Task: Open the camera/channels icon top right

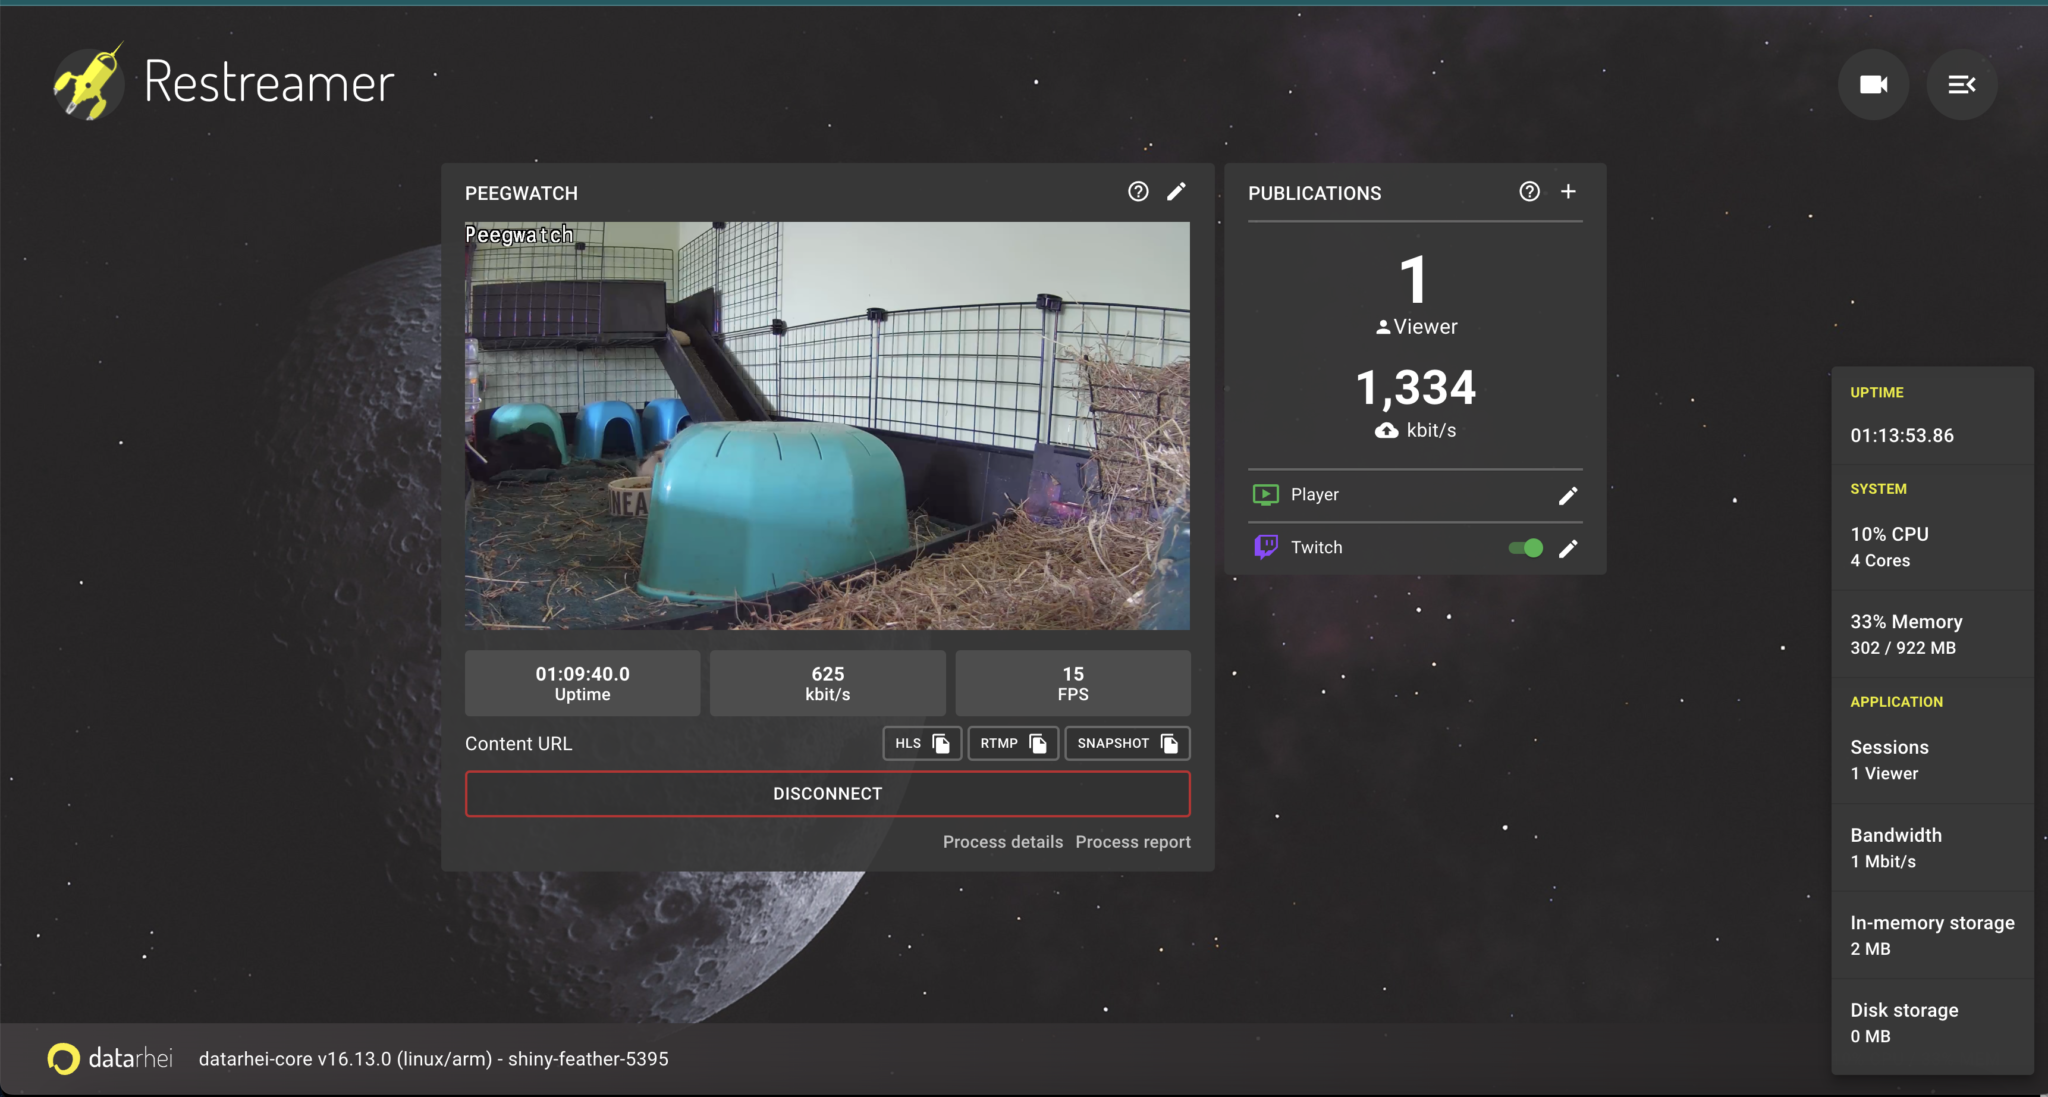Action: (x=1871, y=84)
